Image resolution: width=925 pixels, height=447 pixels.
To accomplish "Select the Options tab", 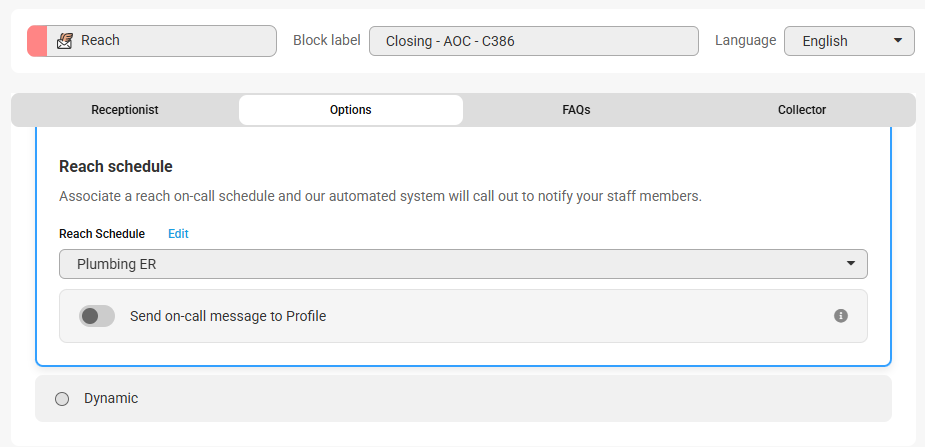I will [x=351, y=110].
